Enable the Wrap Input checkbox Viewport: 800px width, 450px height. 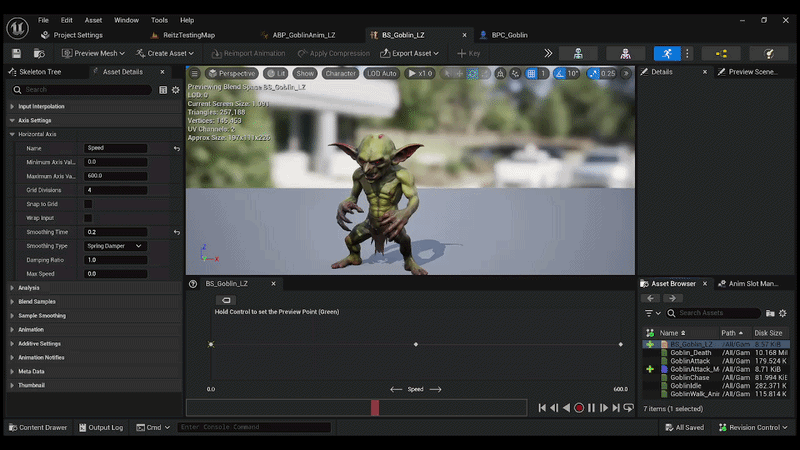pyautogui.click(x=88, y=218)
